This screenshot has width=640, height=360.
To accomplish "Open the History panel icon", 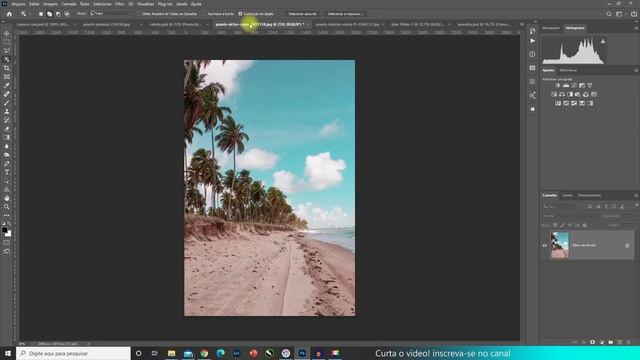I will [532, 31].
